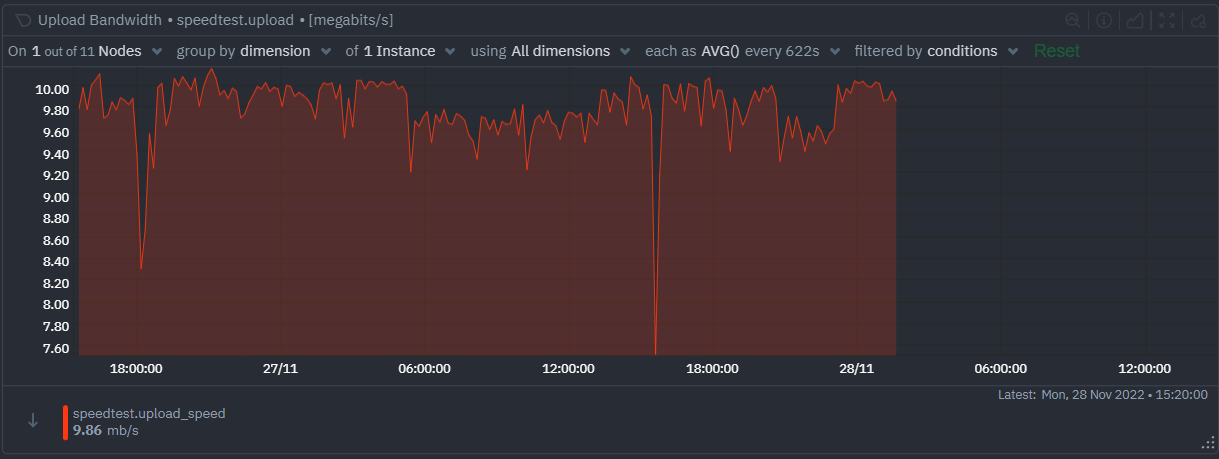Screen dimensions: 1219x459
Task: Open the chart information icon
Action: tap(1104, 20)
